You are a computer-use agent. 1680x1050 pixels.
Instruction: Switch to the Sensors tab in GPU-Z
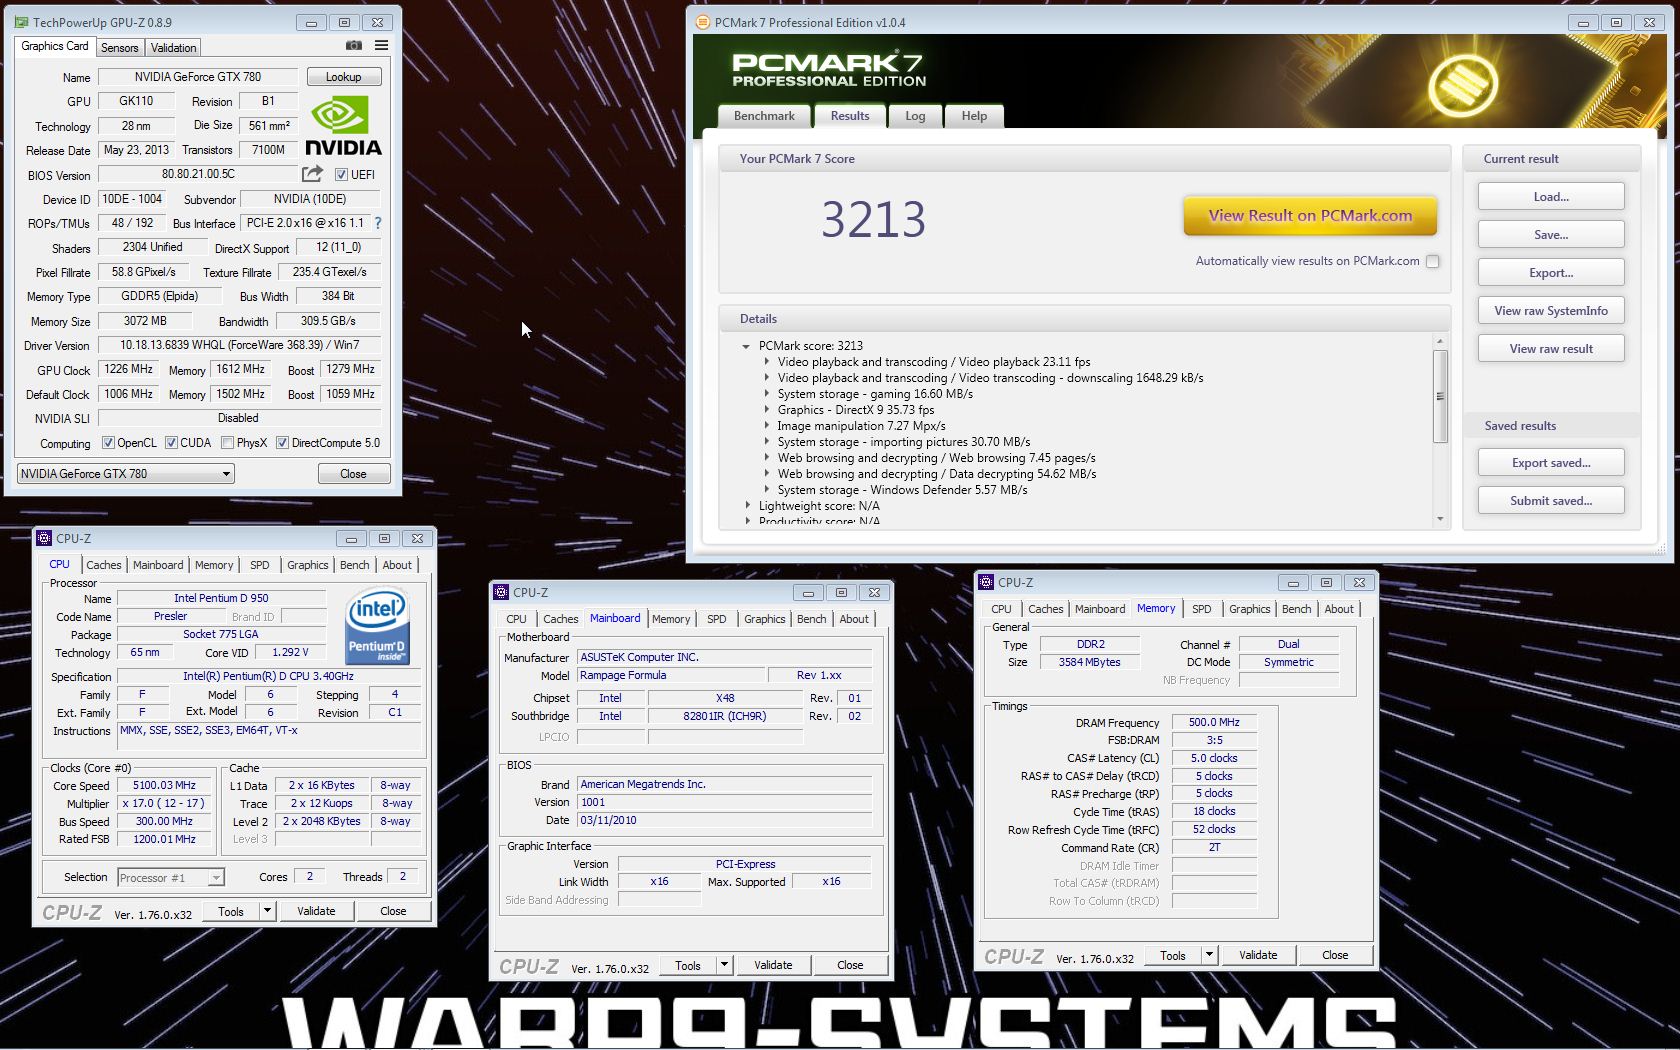[120, 48]
